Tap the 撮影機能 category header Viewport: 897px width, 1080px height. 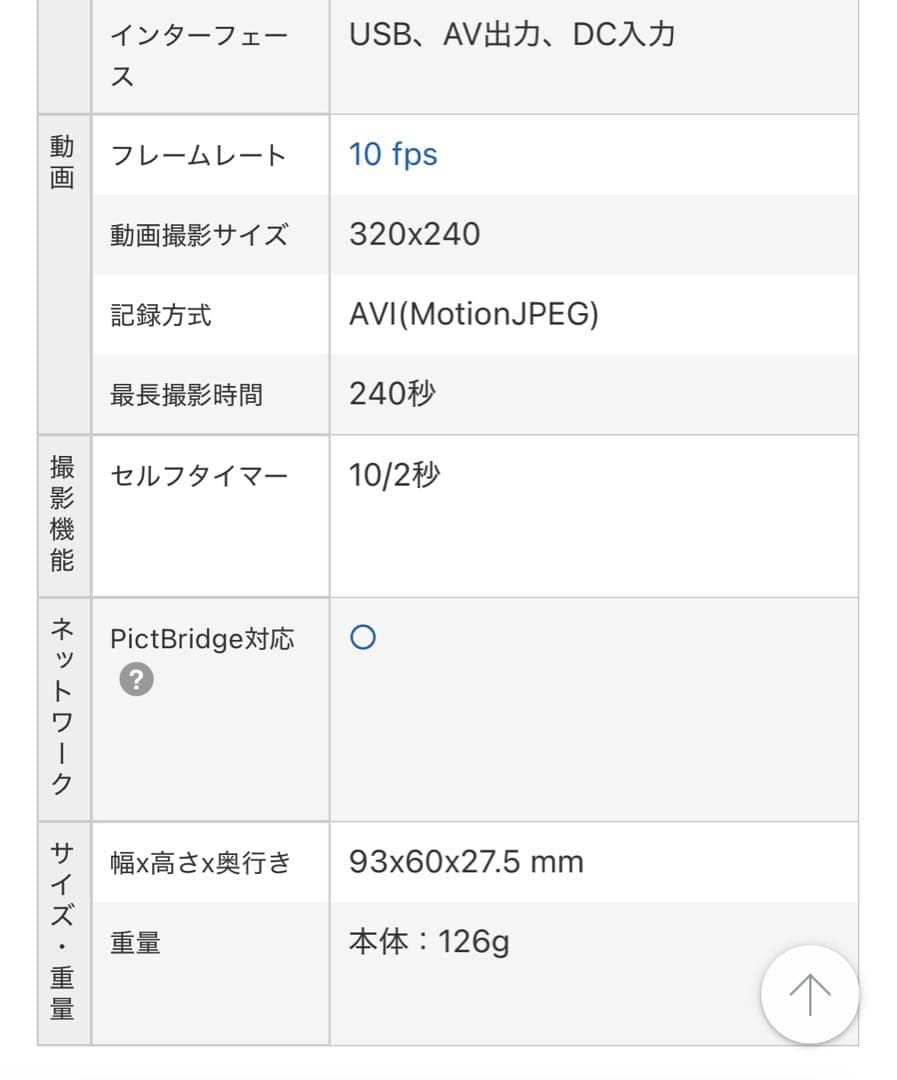click(x=63, y=514)
